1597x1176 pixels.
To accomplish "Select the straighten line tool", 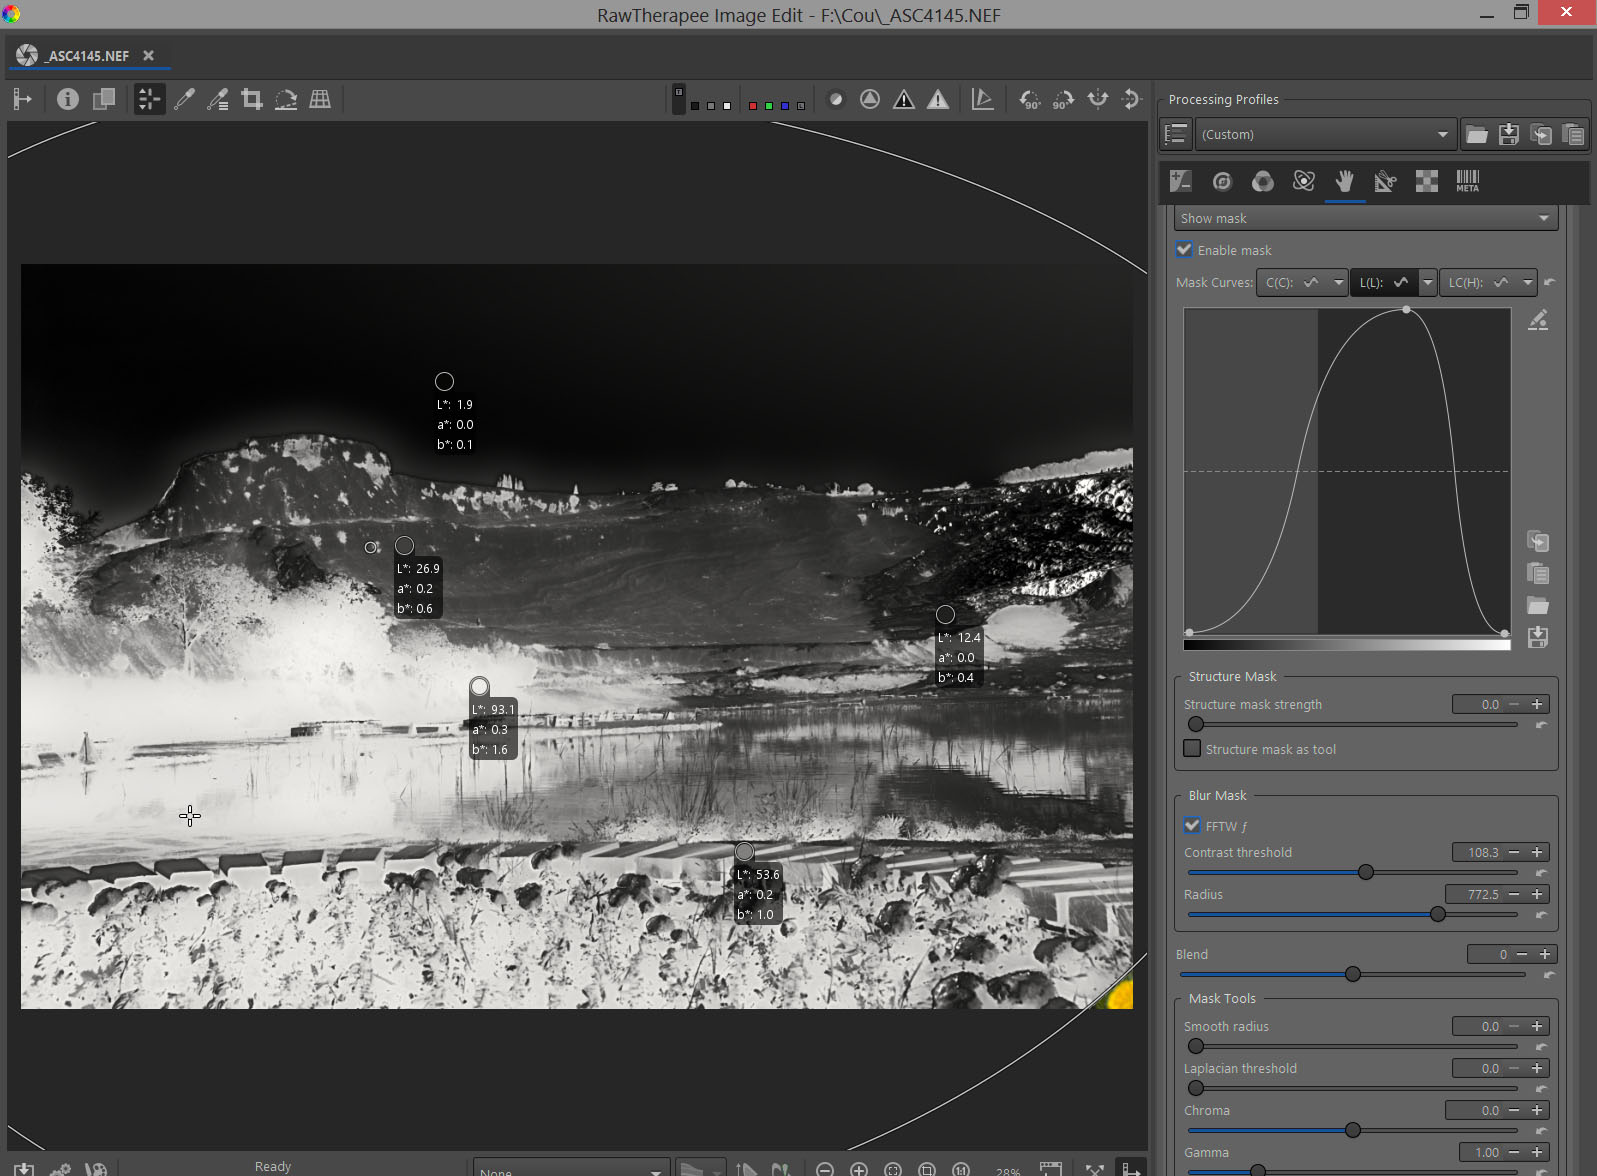I will [286, 99].
